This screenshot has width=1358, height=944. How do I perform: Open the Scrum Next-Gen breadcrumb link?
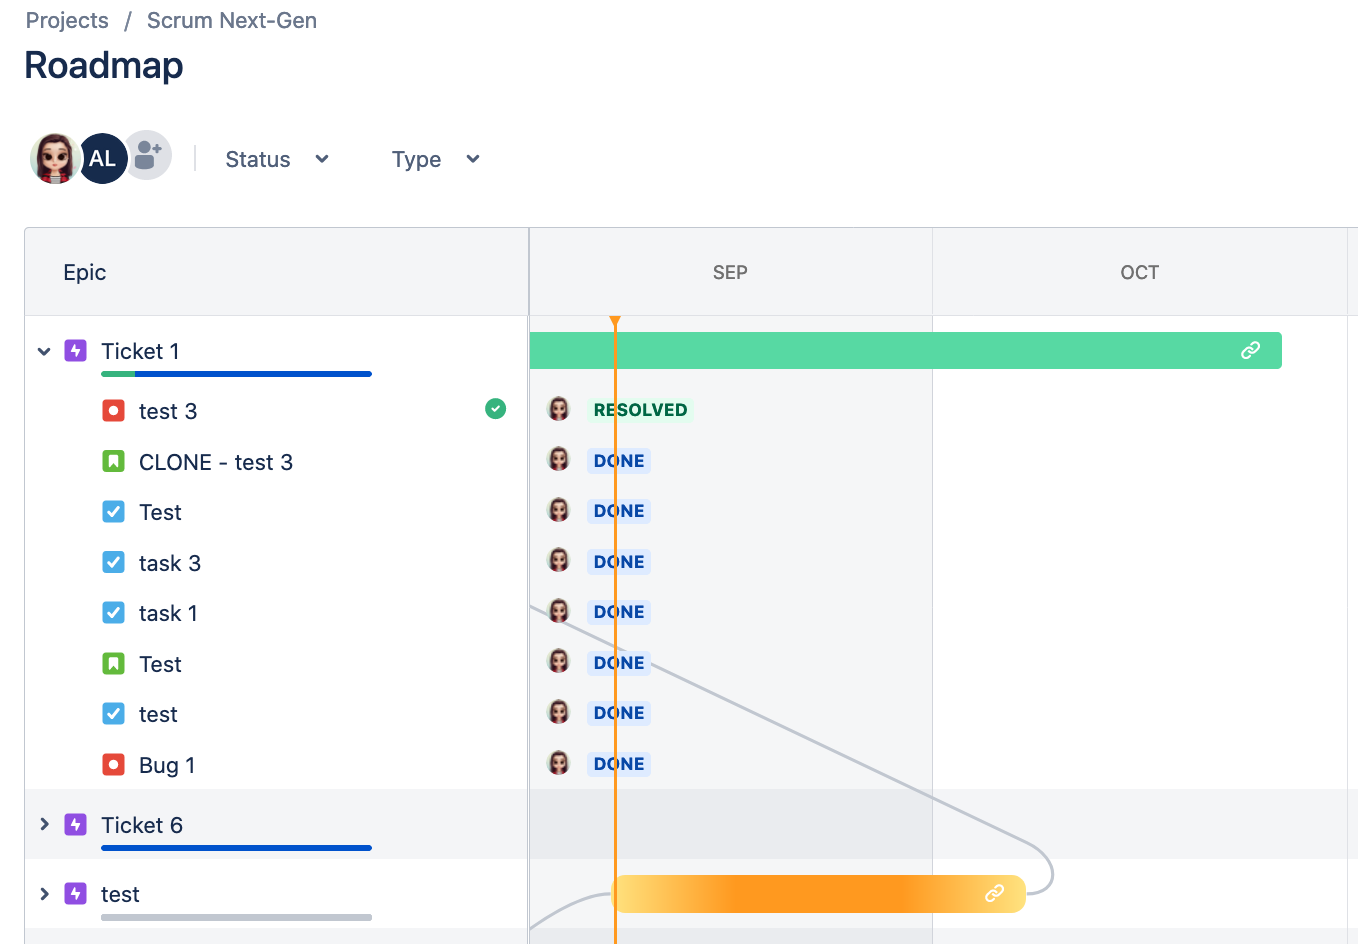point(232,20)
